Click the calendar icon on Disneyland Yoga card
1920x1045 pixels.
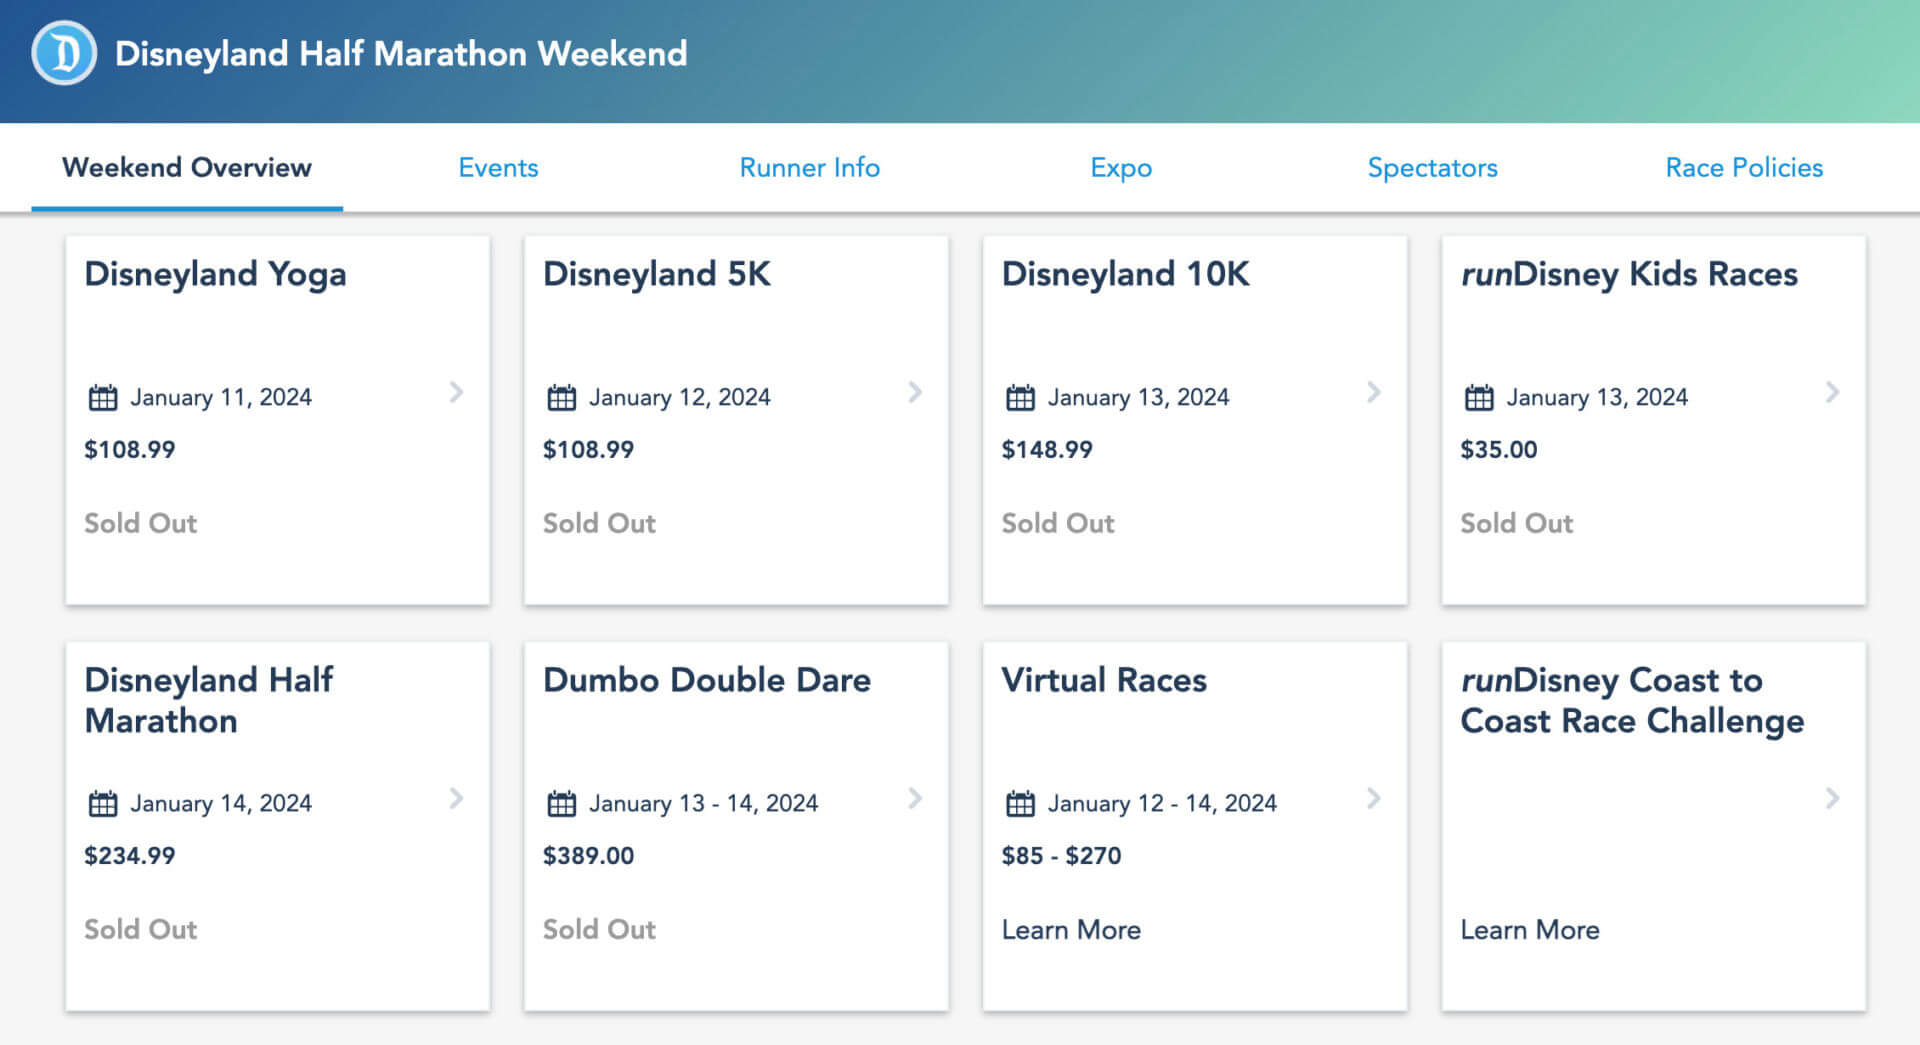pos(103,397)
